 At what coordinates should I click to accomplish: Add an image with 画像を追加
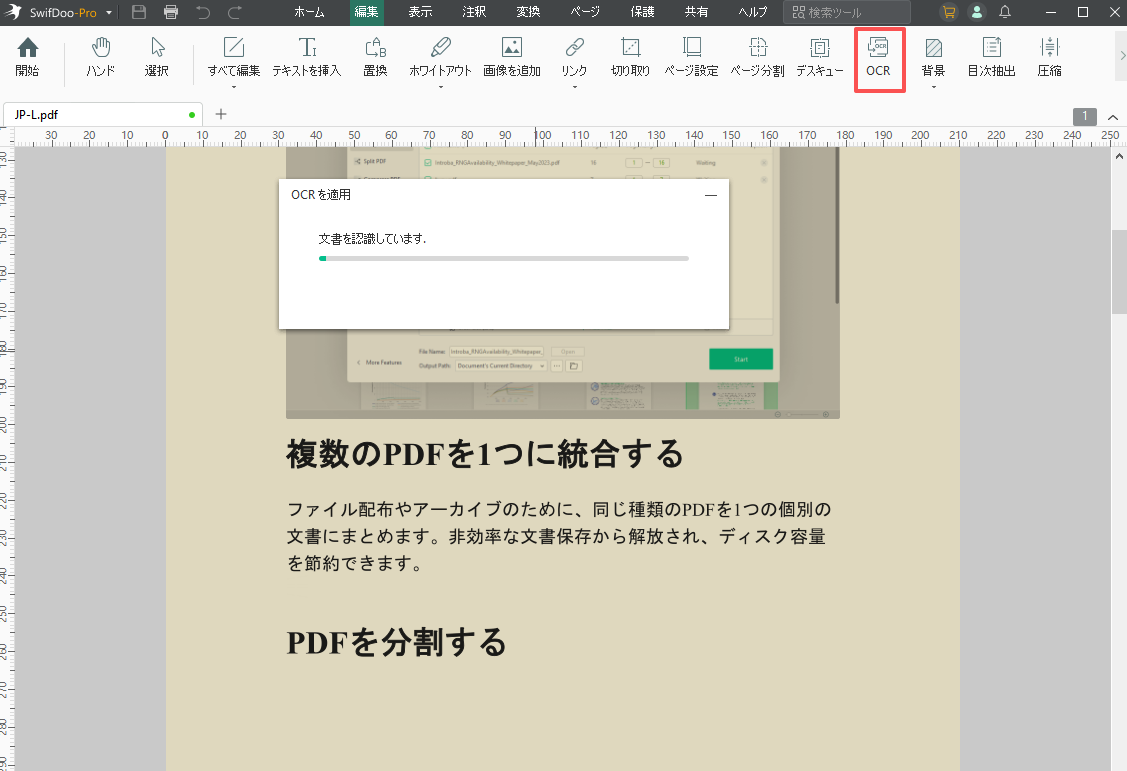pos(511,55)
